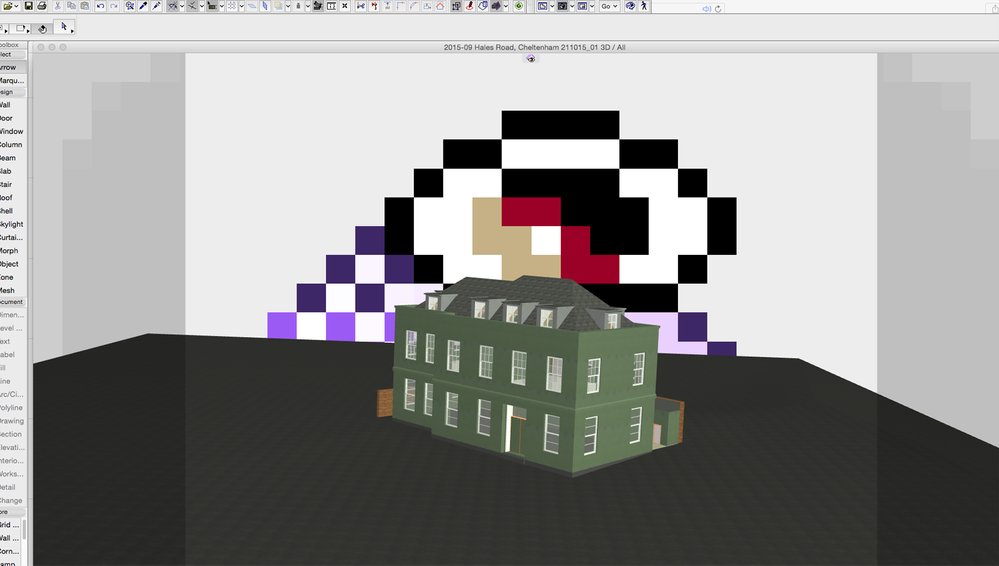Click the arrow pointer icon in info box
Image resolution: width=999 pixels, height=566 pixels.
pyautogui.click(x=64, y=27)
